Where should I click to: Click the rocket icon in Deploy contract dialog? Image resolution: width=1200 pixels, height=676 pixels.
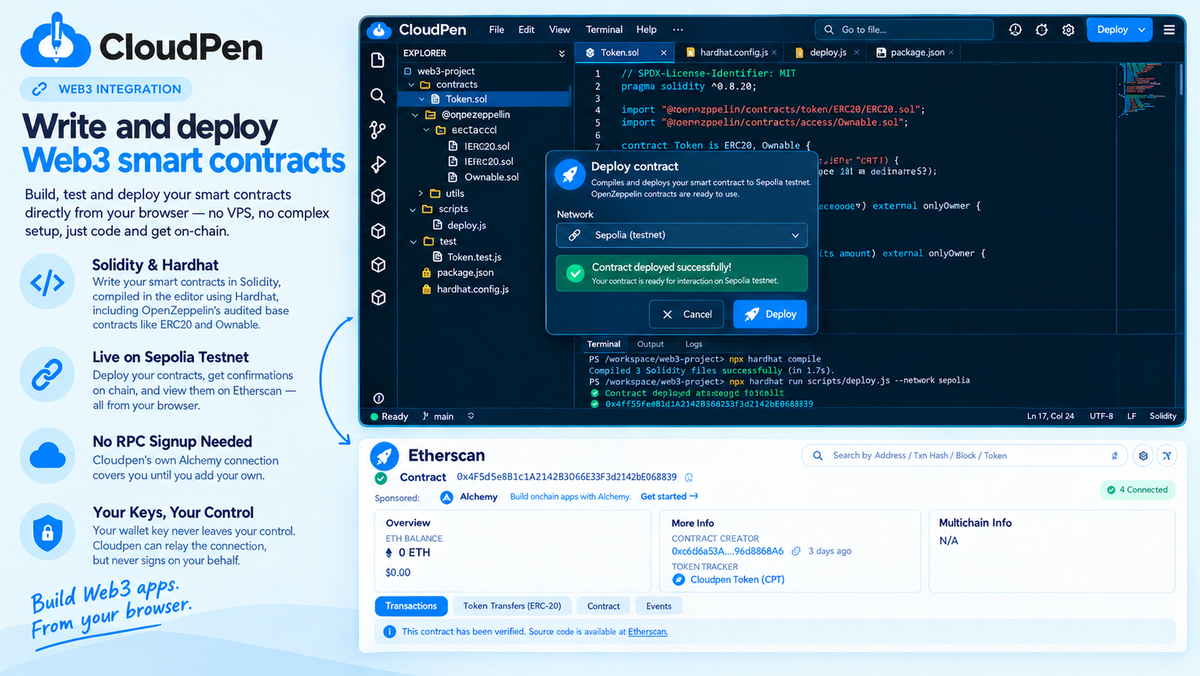pyautogui.click(x=569, y=175)
